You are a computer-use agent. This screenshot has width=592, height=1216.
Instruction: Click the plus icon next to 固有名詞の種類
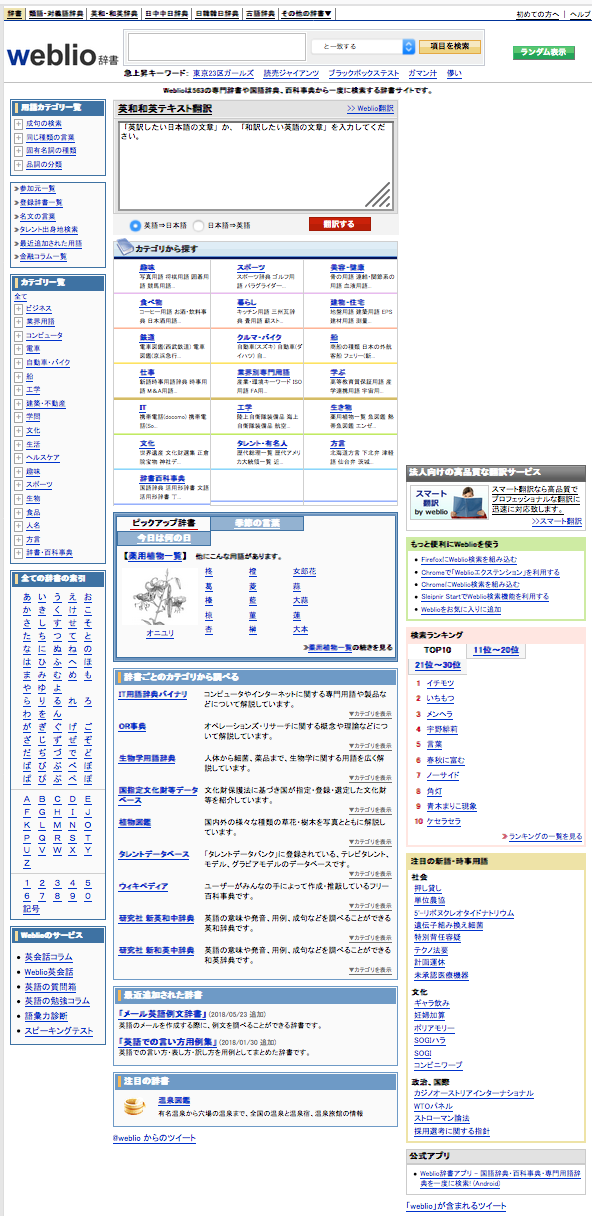tap(18, 151)
